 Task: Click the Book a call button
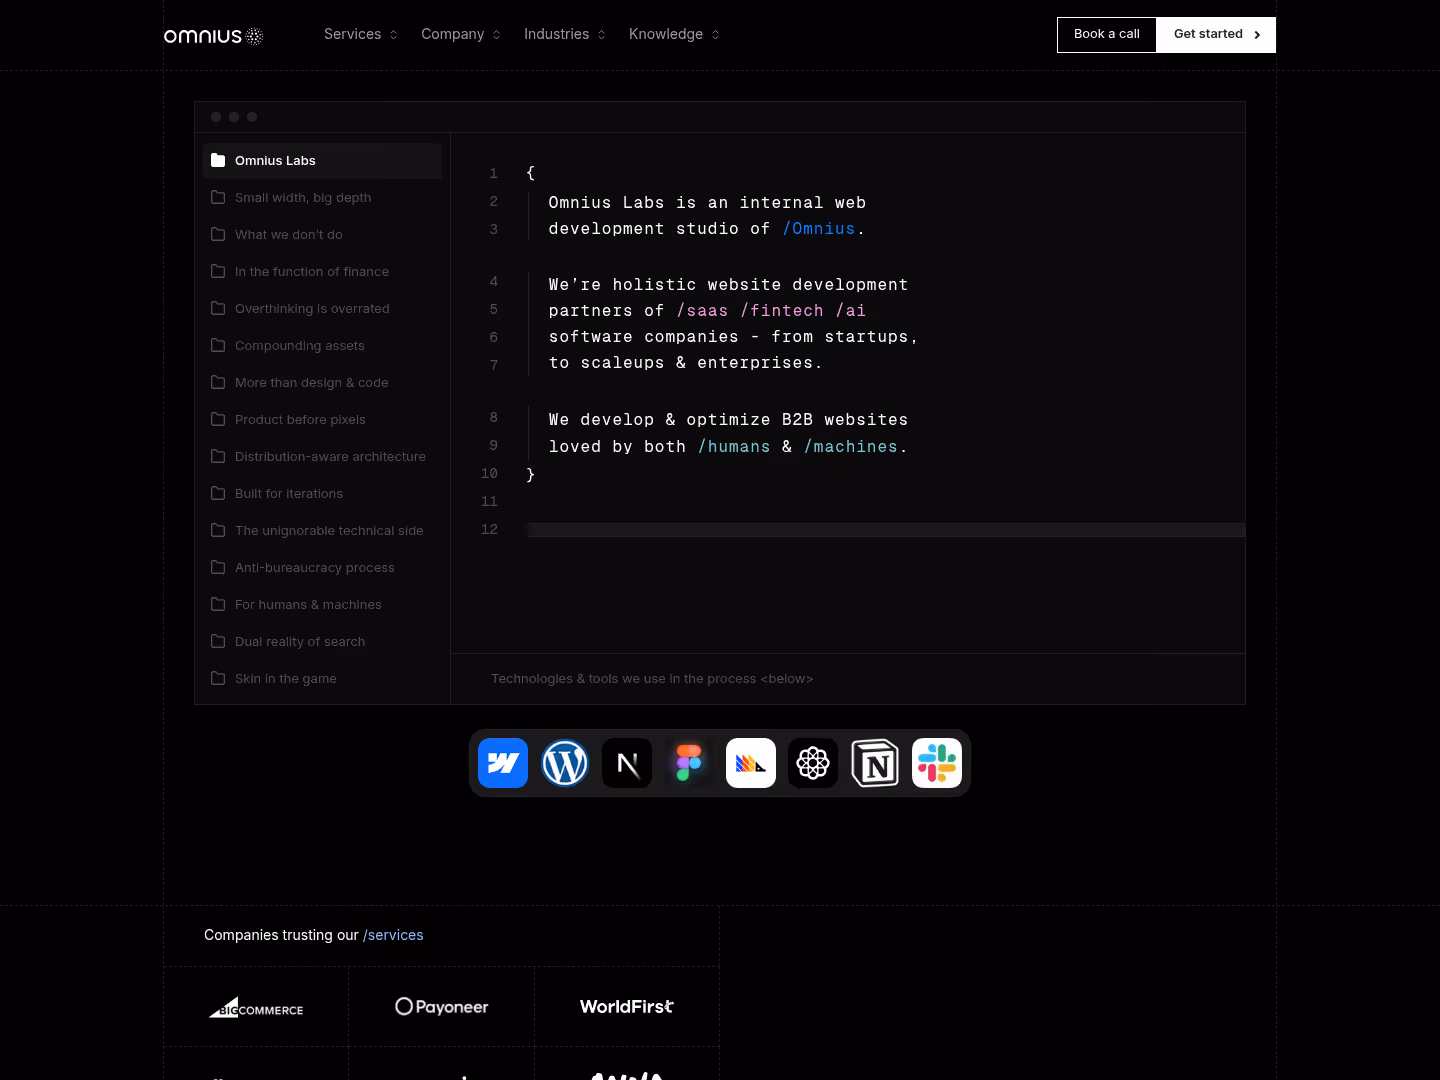(x=1106, y=34)
